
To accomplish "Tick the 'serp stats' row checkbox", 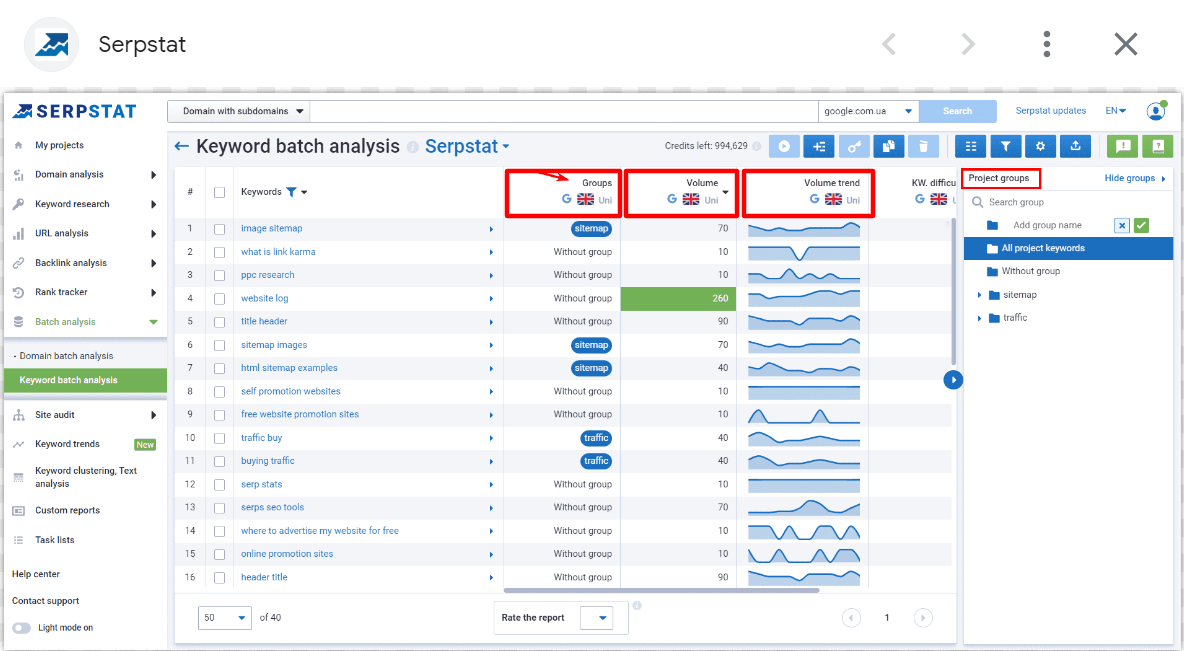I will (x=220, y=485).
